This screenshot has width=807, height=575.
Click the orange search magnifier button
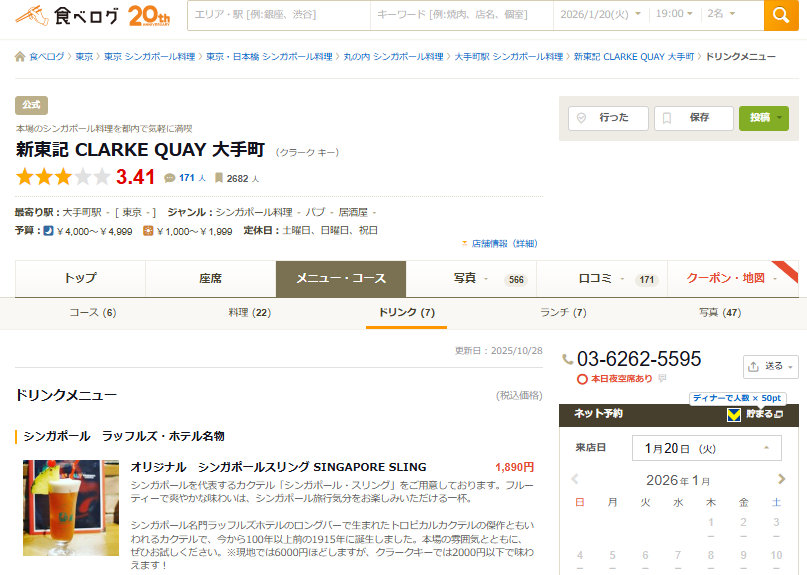781,15
